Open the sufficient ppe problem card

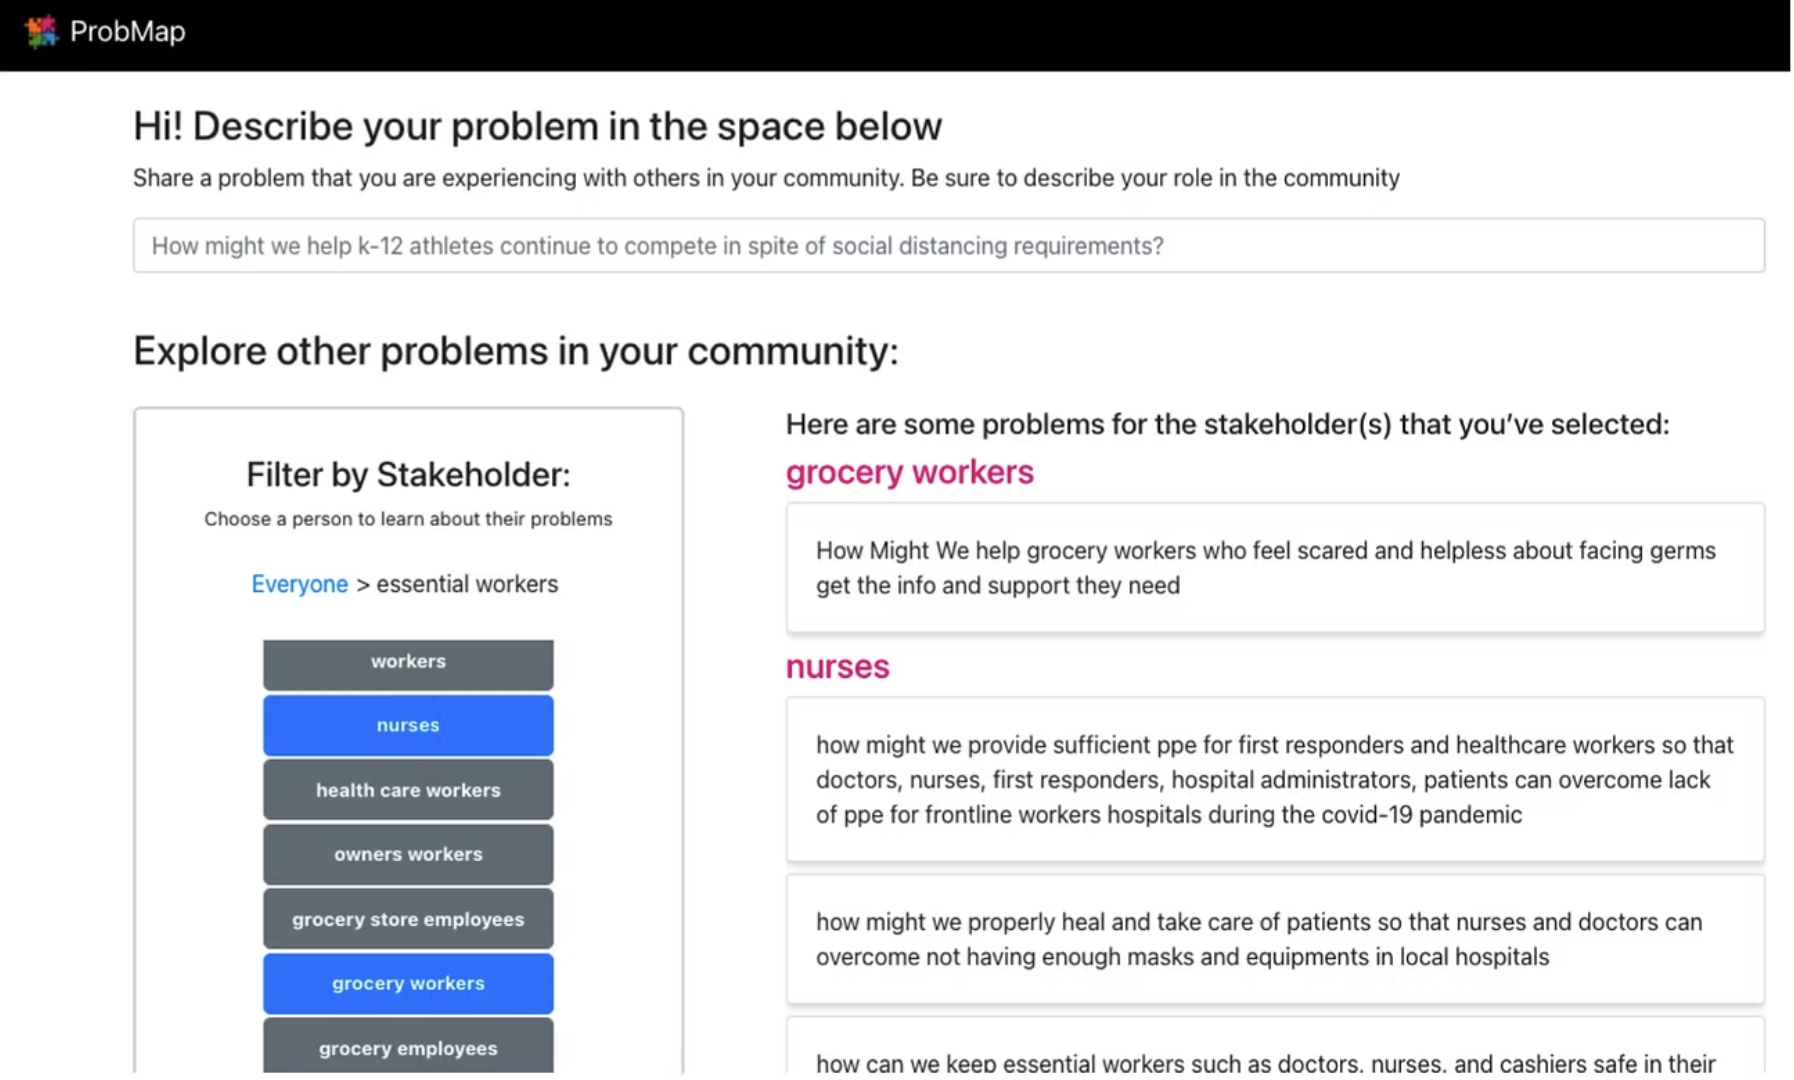point(1274,780)
